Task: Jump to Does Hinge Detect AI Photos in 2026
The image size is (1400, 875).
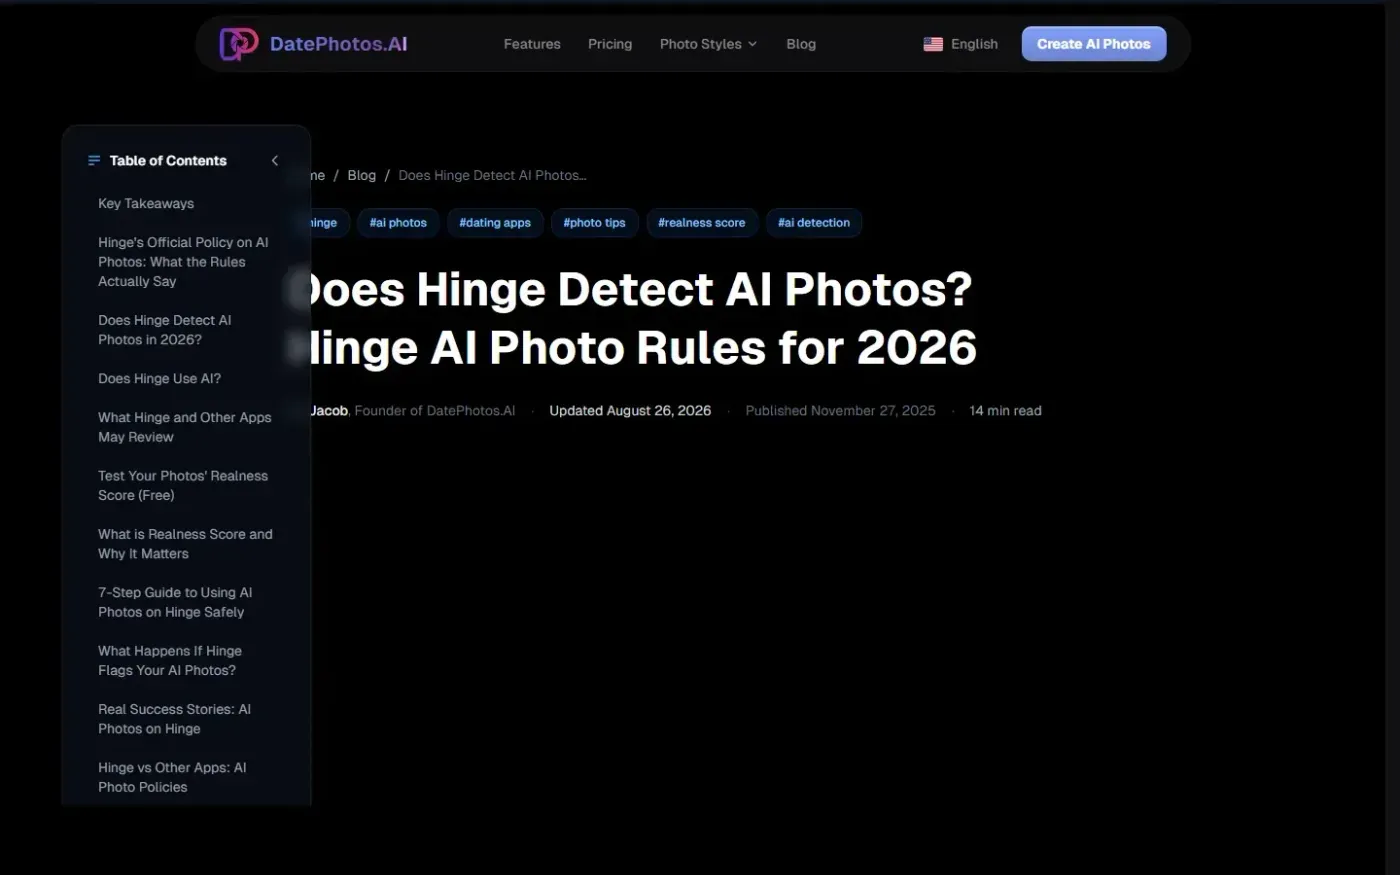Action: pos(165,330)
